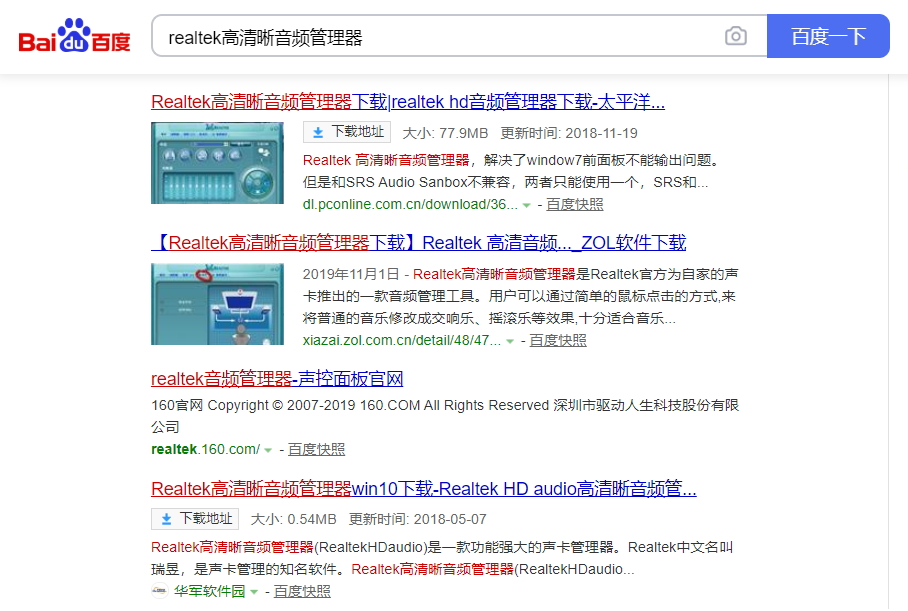Click download arrow icon beside 77.9MB result
The image size is (908, 611).
tap(318, 133)
